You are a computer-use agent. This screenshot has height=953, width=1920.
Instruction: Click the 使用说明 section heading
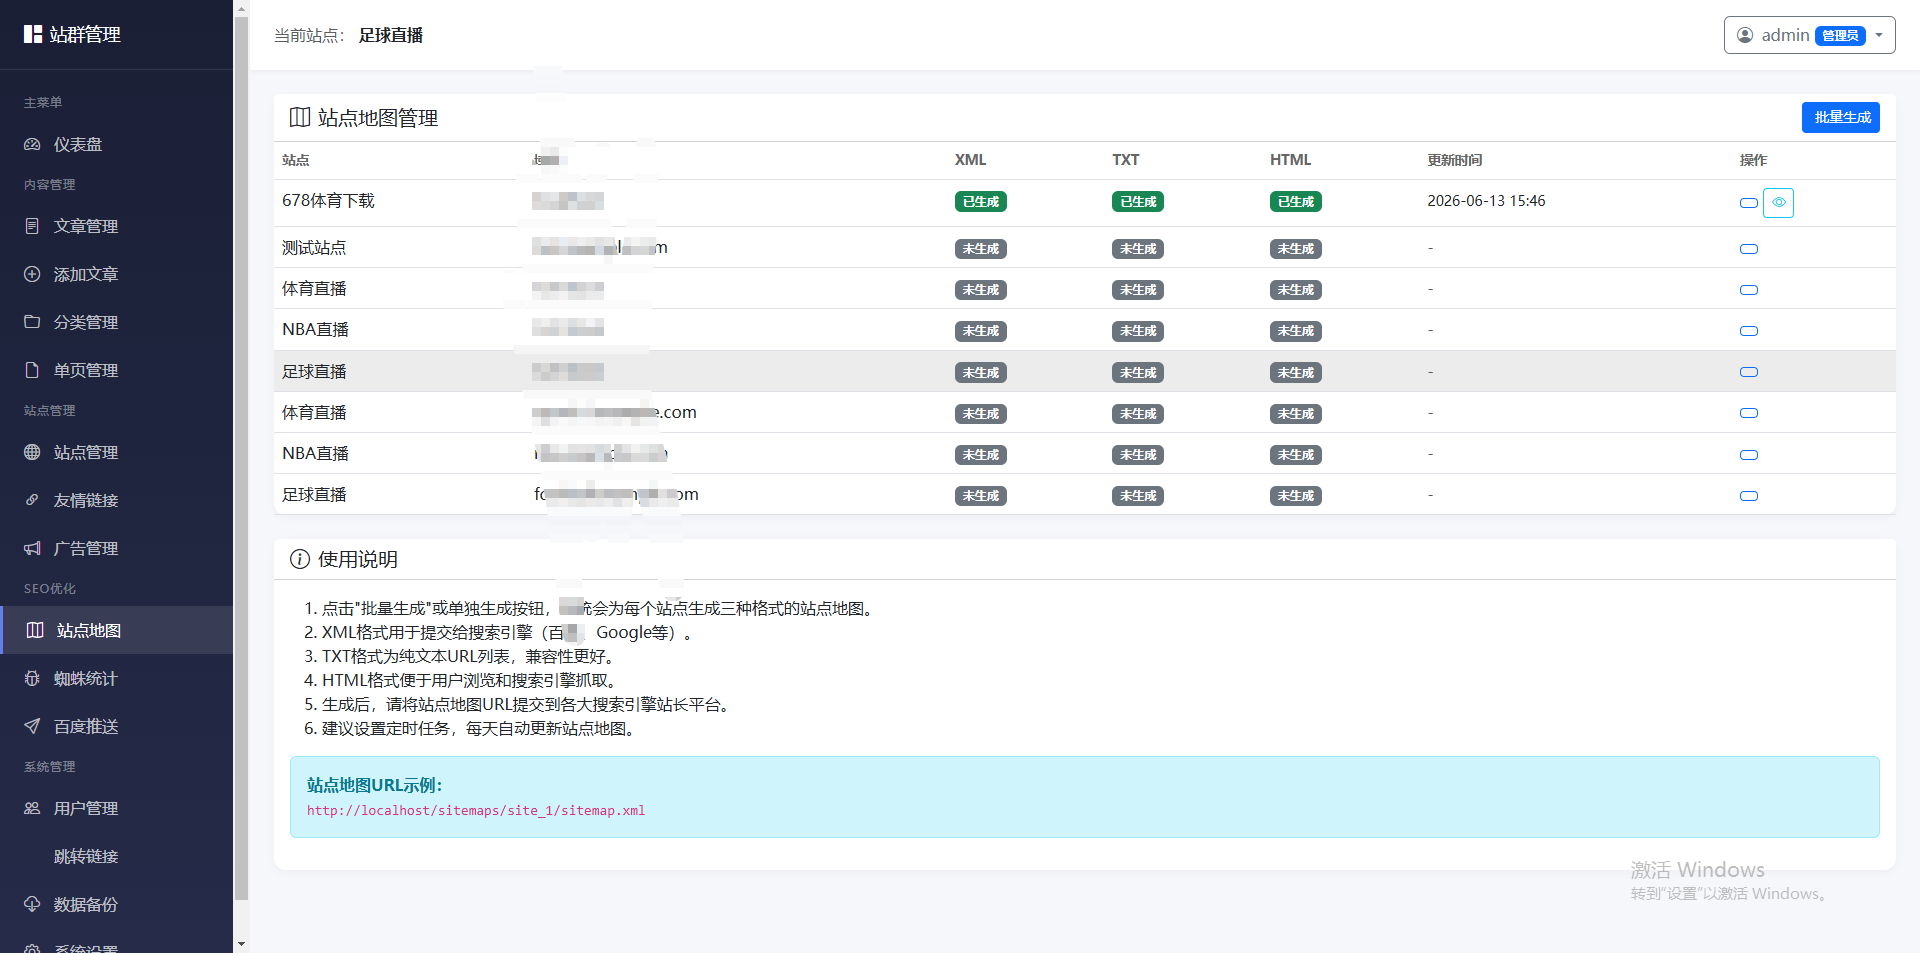358,560
